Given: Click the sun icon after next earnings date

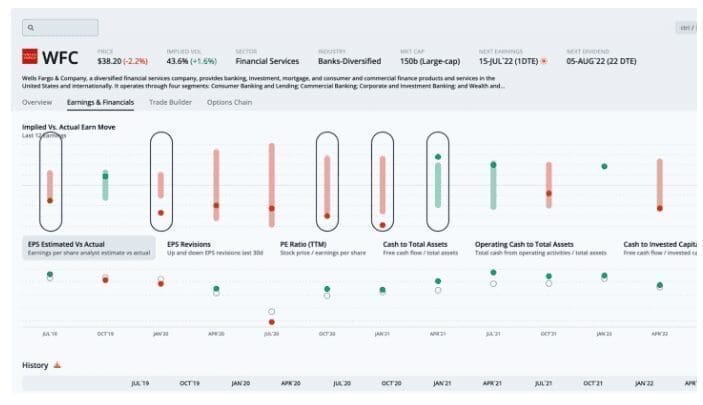Looking at the screenshot, I should (543, 59).
